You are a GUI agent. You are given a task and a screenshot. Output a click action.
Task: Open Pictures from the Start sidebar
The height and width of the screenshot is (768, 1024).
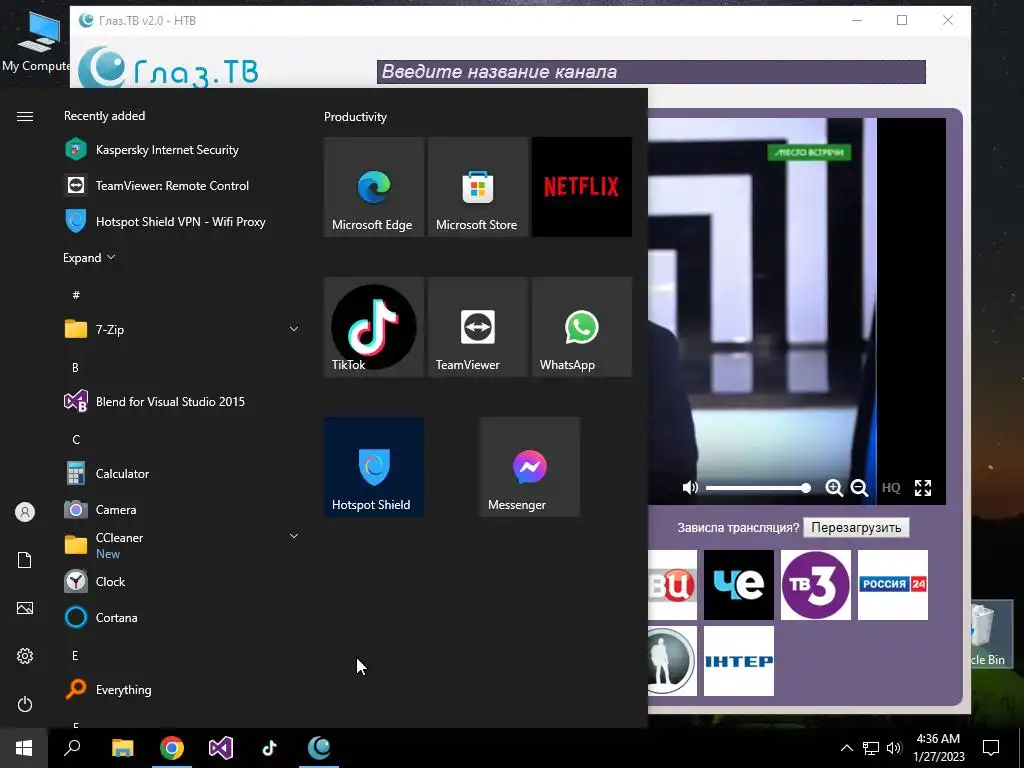point(25,608)
